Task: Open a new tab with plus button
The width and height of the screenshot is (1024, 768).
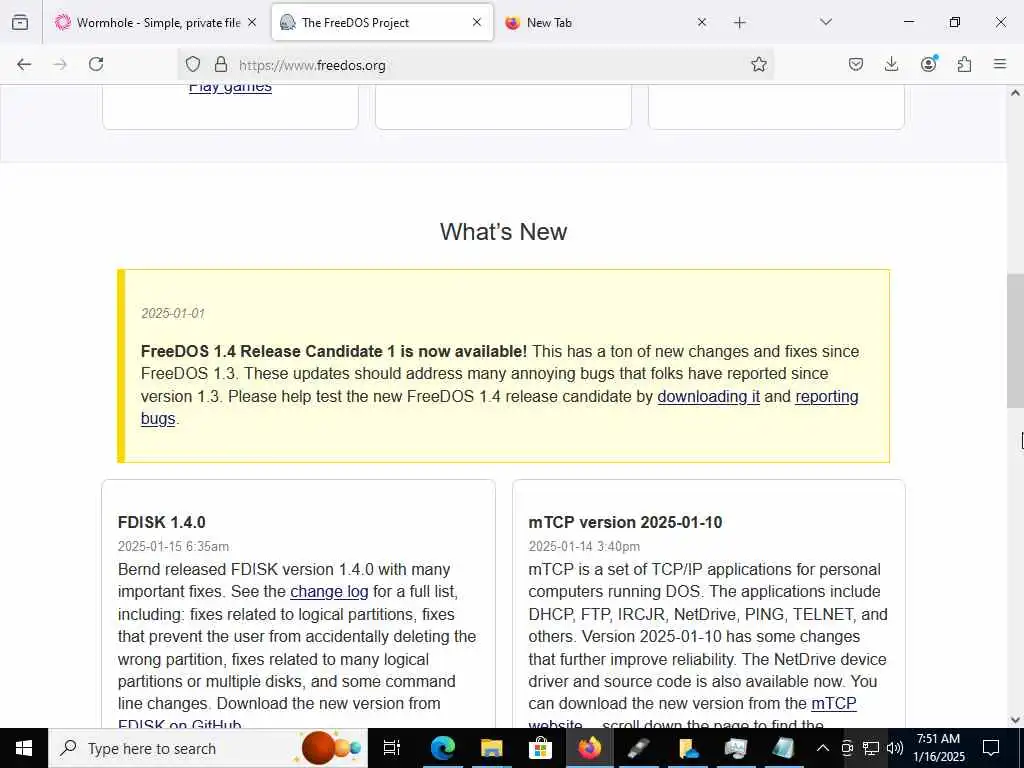Action: [739, 23]
